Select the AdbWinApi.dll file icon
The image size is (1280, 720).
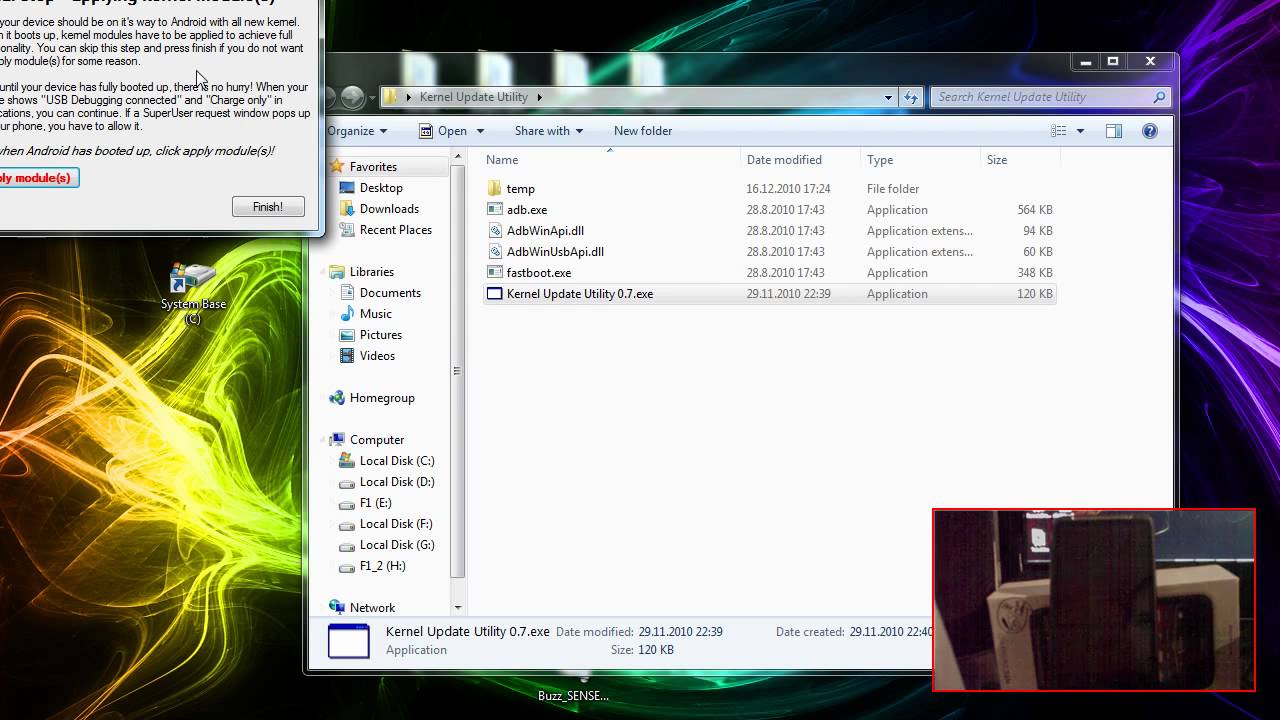pyautogui.click(x=494, y=230)
